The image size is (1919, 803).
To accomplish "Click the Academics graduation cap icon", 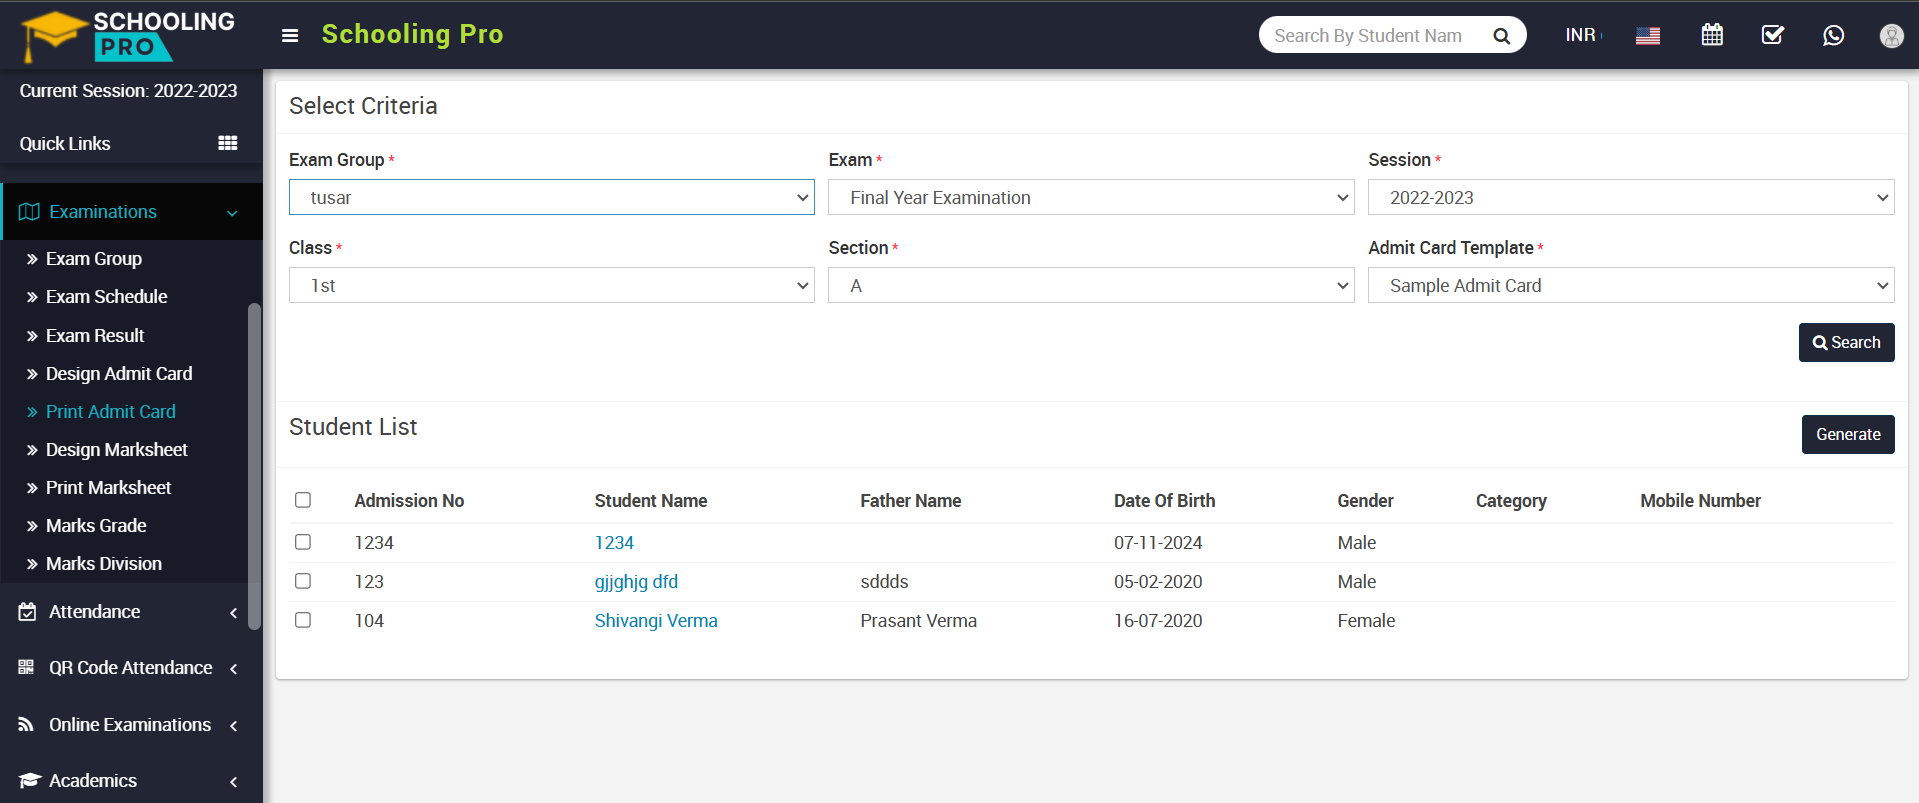I will (29, 780).
